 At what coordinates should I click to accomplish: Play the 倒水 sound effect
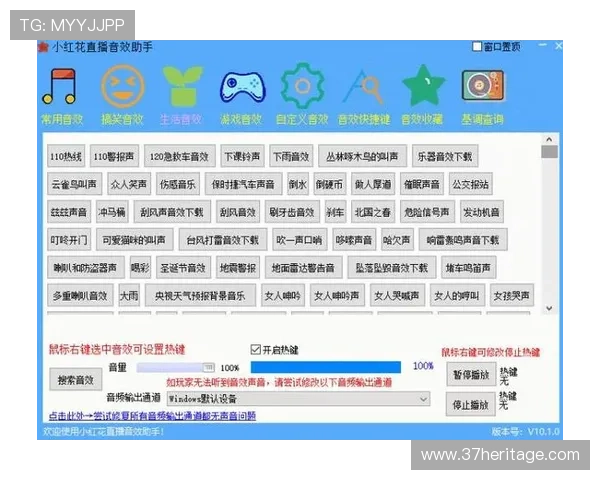click(298, 184)
